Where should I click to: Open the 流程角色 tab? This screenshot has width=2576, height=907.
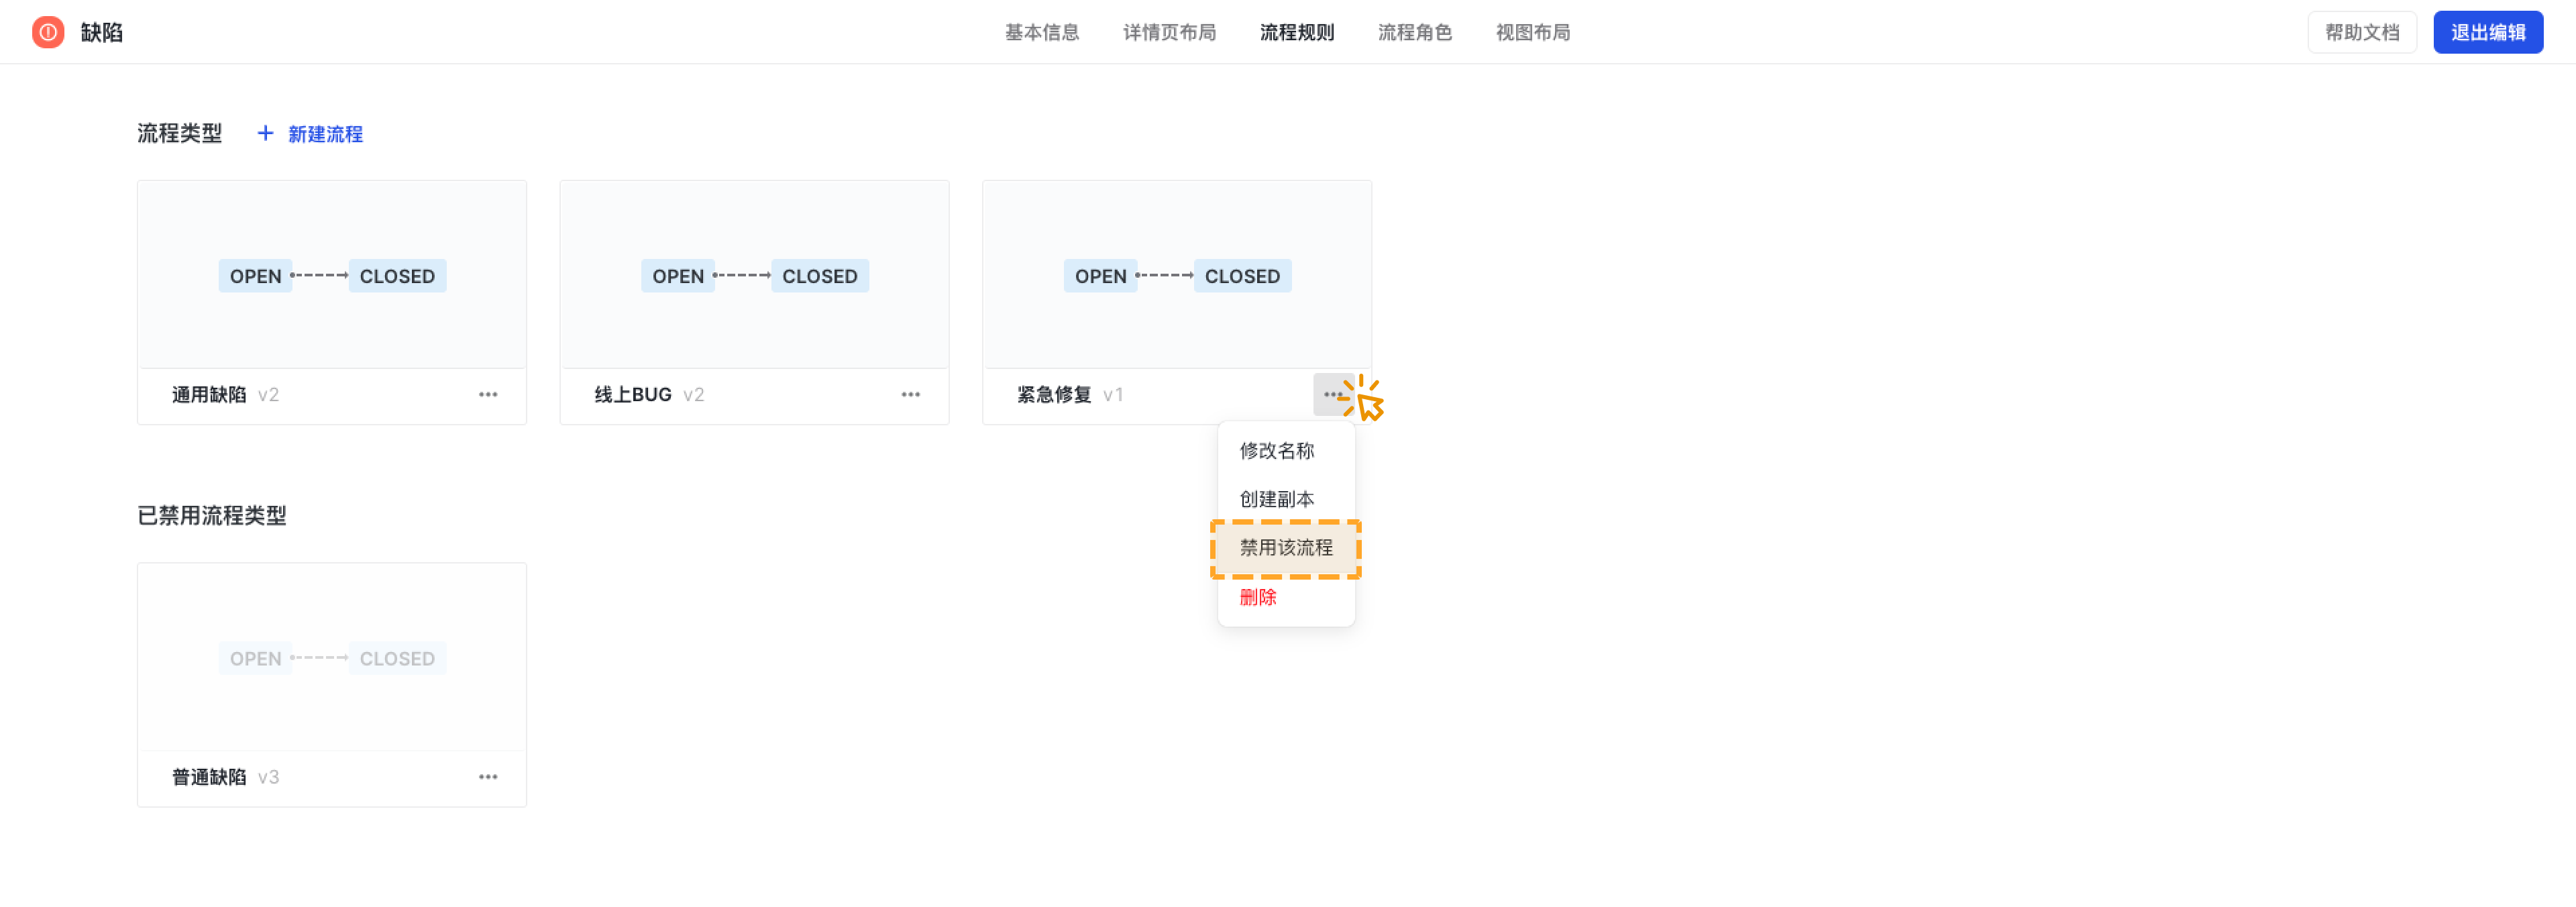pyautogui.click(x=1415, y=32)
